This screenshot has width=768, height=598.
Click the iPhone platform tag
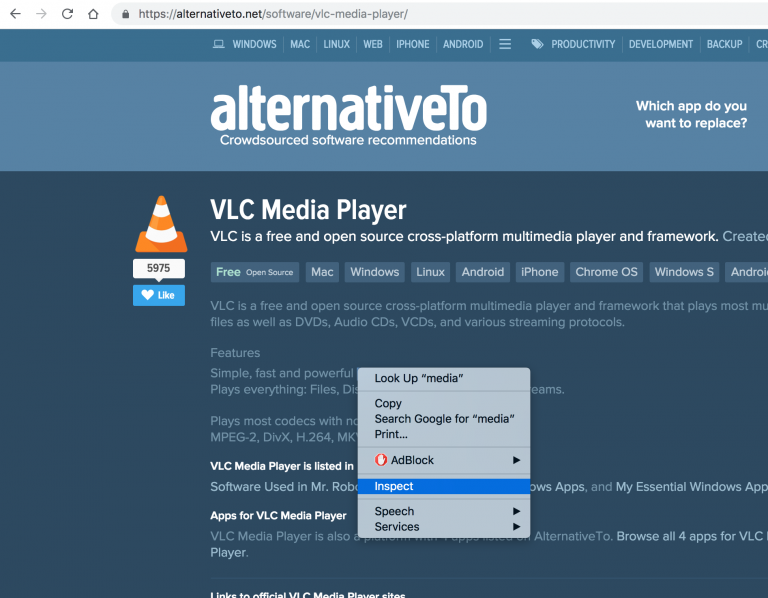[x=540, y=272]
